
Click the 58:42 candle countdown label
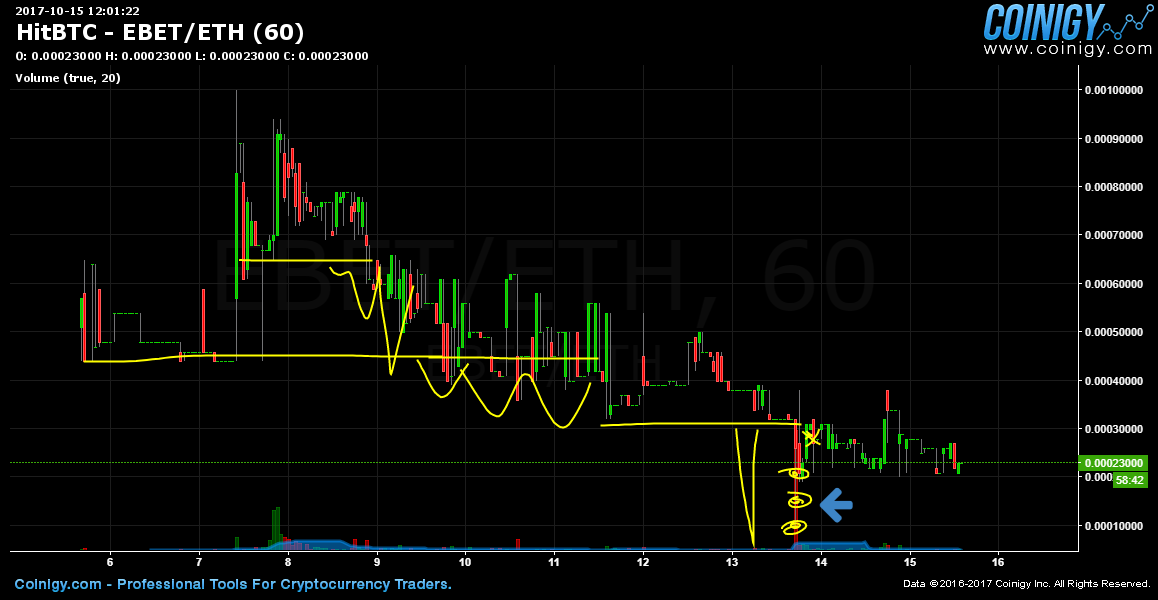[x=1132, y=480]
